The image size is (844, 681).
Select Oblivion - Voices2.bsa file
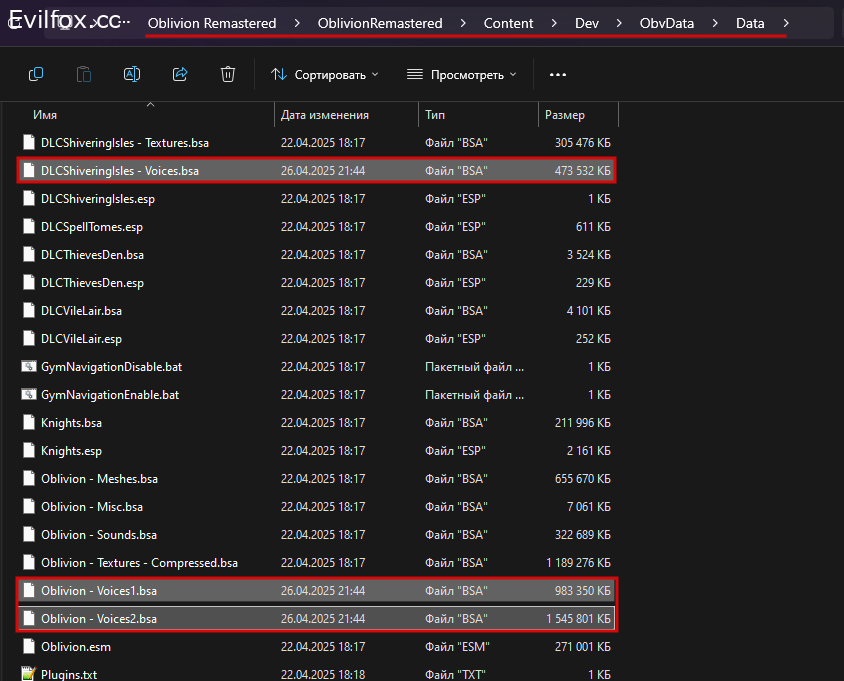click(x=317, y=619)
